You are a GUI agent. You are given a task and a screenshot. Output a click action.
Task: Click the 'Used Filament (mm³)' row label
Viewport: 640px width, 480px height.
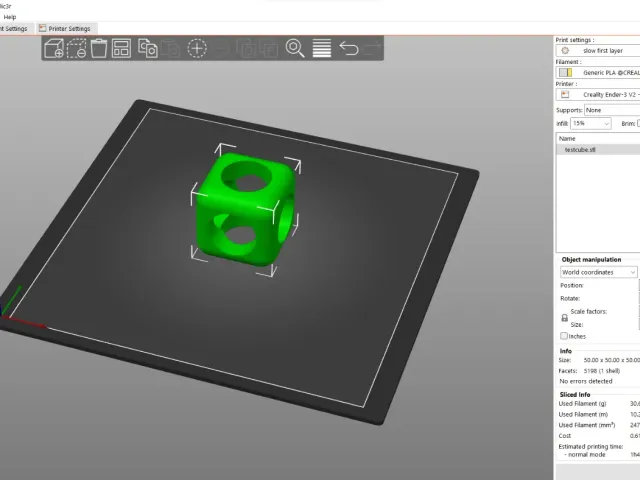click(587, 425)
